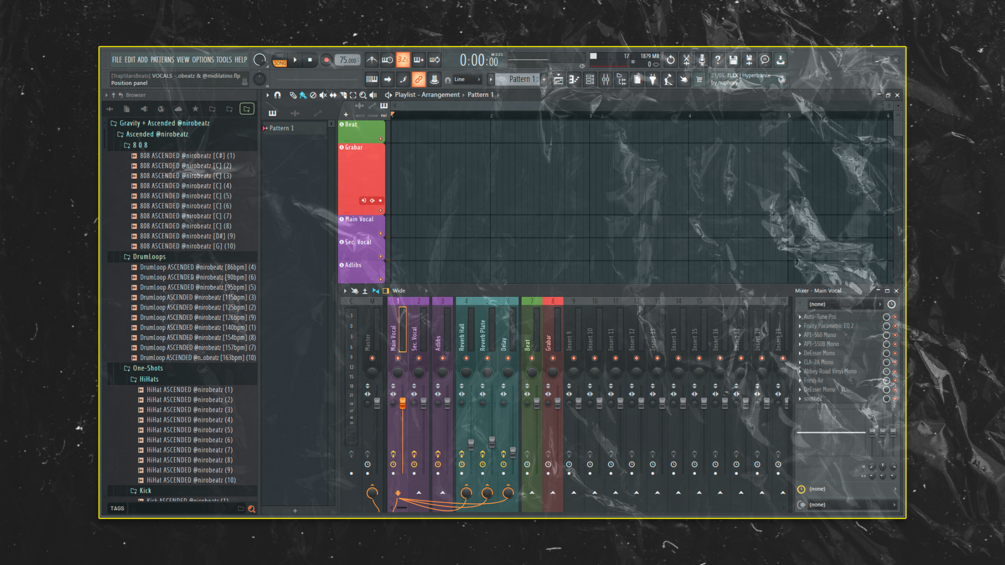This screenshot has height=565, width=1005.
Task: Click the add new pattern plus button
Action: (x=546, y=79)
